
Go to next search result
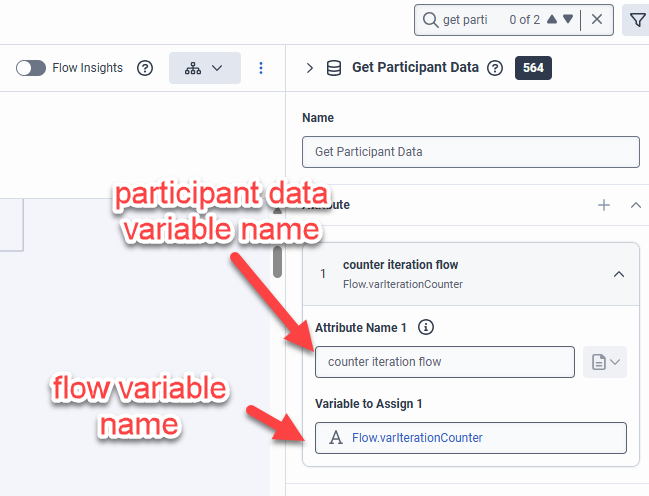coord(568,19)
